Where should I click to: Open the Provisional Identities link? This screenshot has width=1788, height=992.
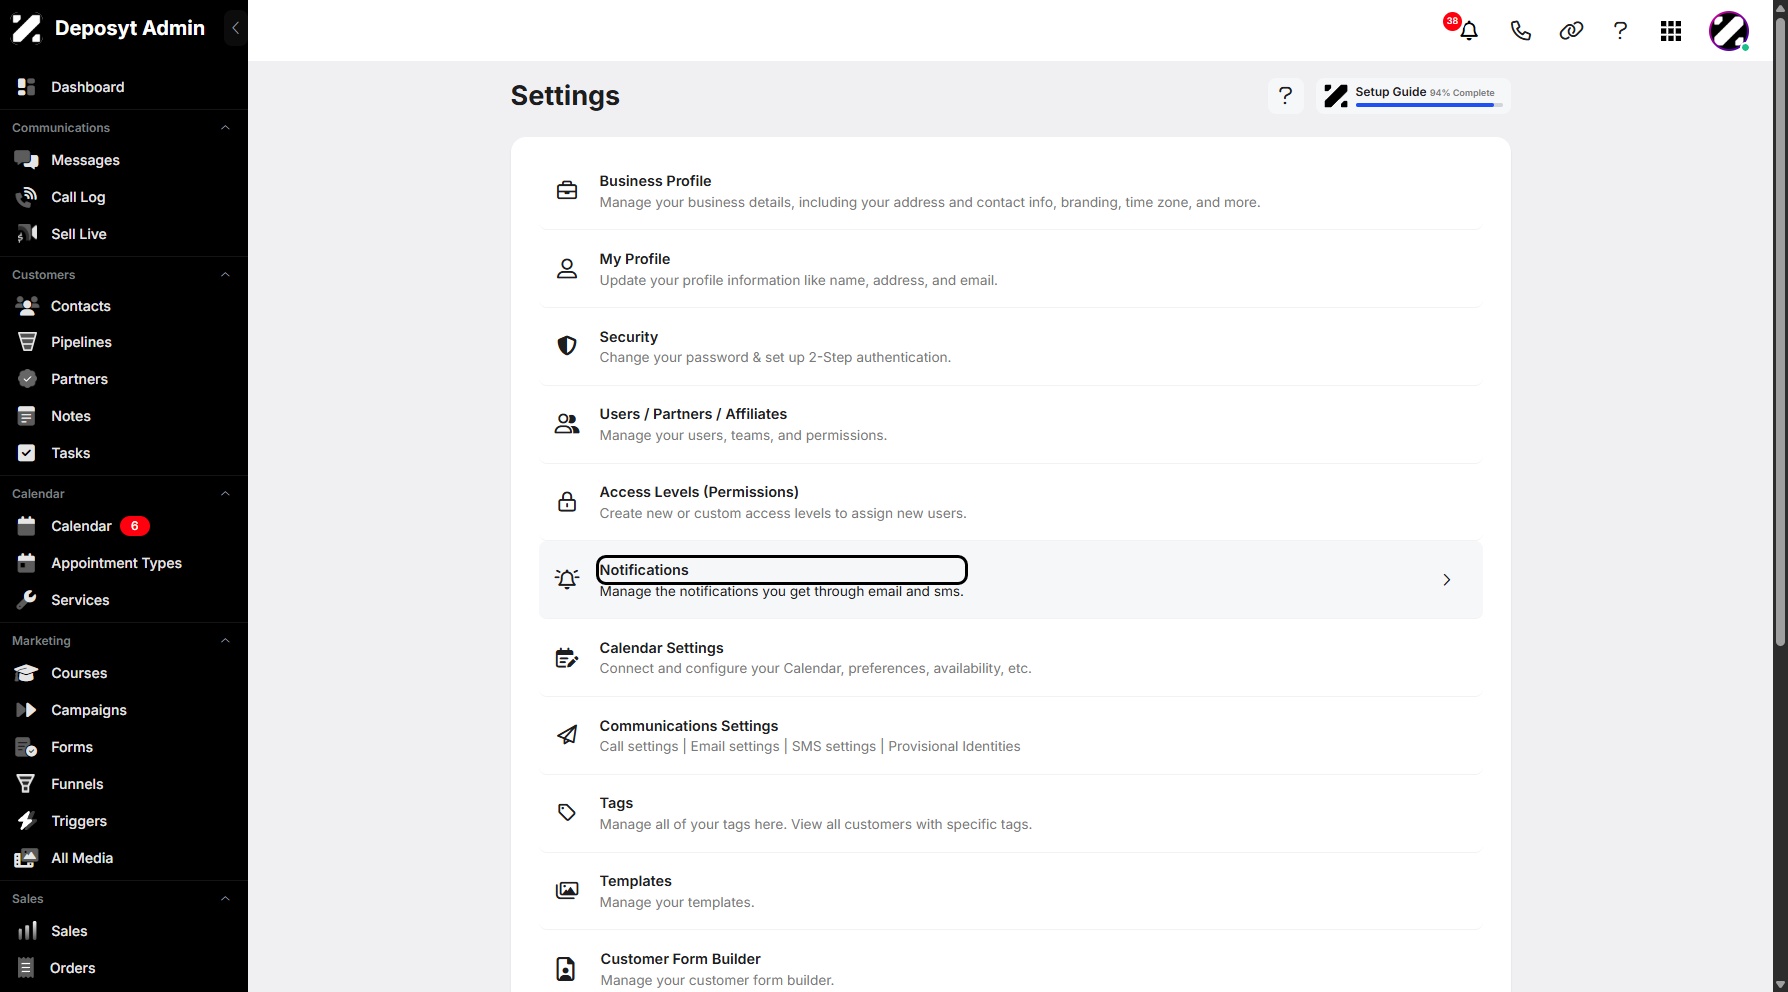tap(955, 747)
